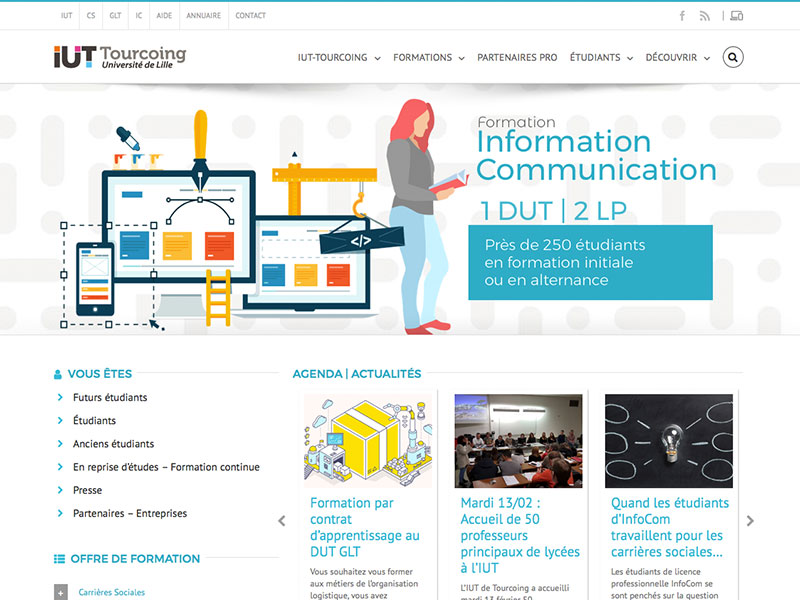Click the chevron beside Étudiants in sidebar

pos(60,420)
